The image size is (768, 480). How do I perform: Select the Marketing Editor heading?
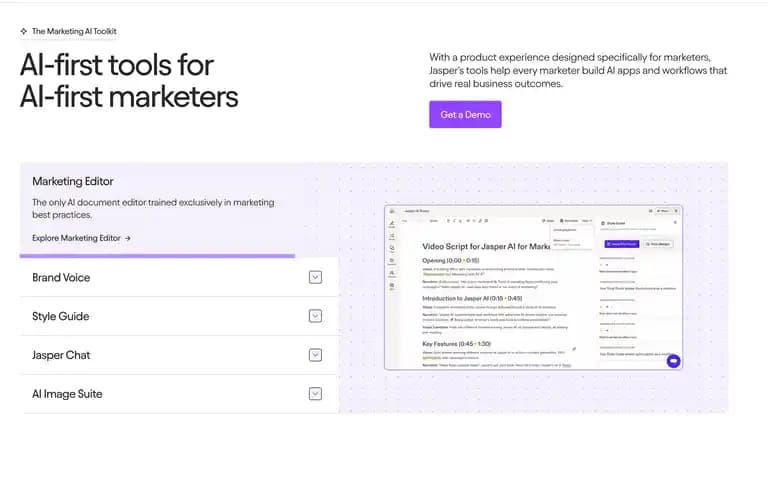[x=72, y=181]
